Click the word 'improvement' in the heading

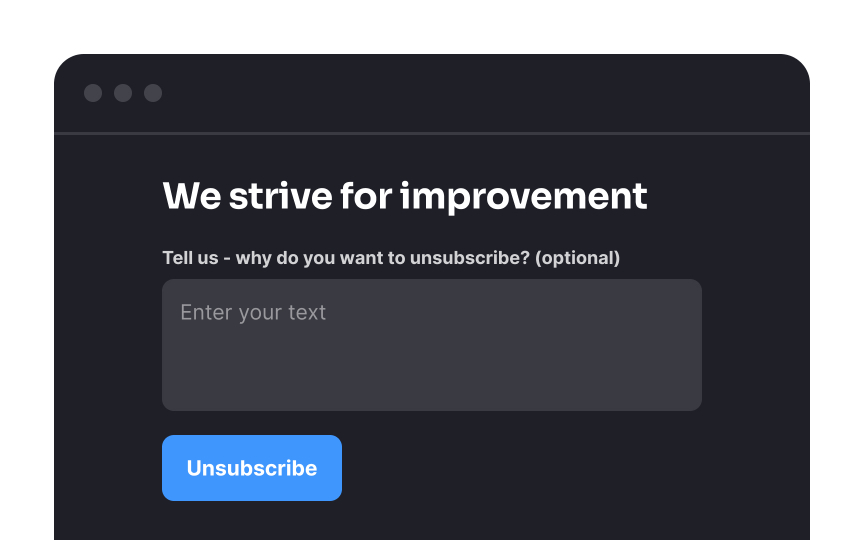(x=523, y=197)
